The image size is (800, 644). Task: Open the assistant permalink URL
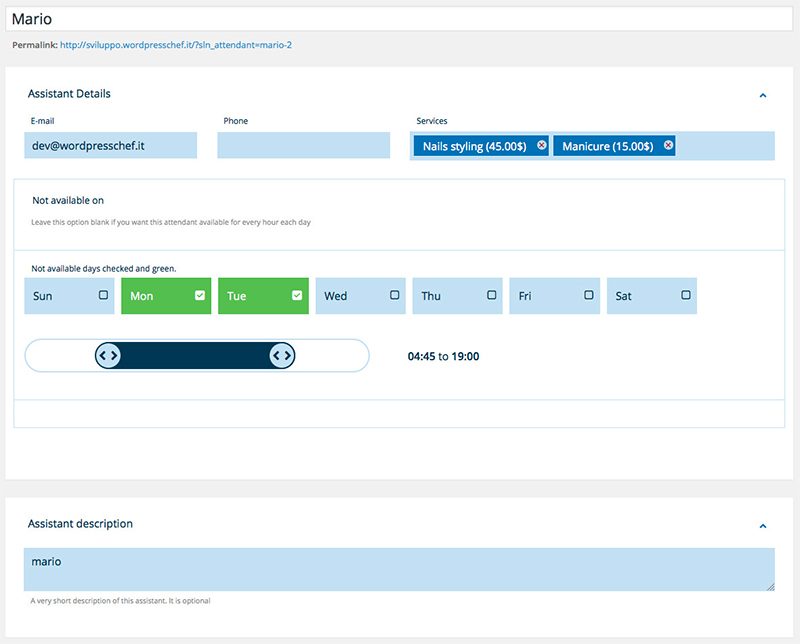pyautogui.click(x=175, y=45)
